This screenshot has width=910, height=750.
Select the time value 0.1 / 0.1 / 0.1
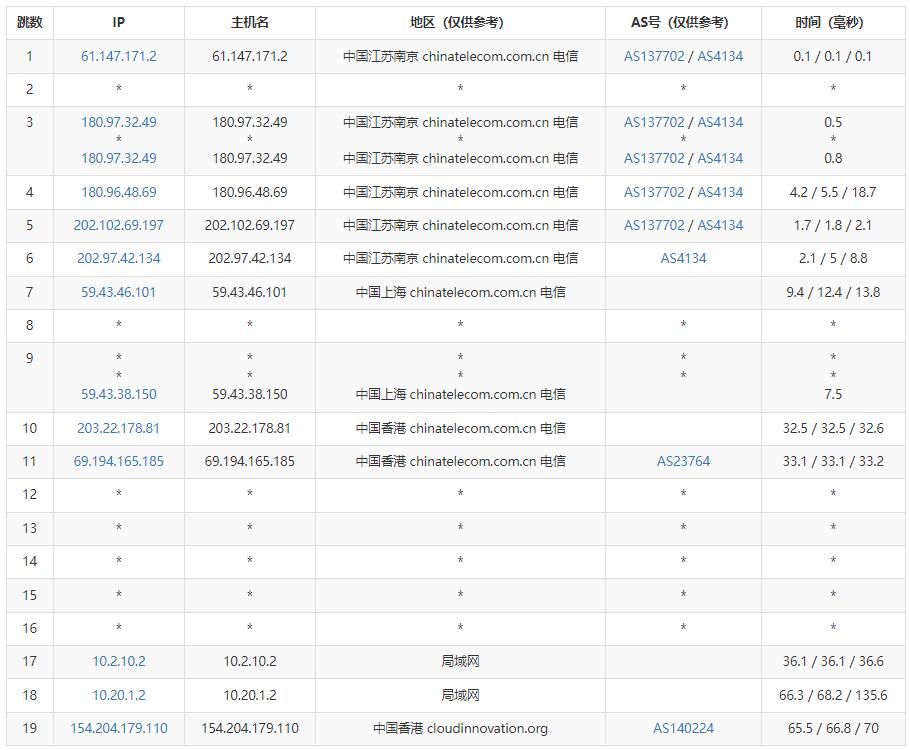click(833, 56)
